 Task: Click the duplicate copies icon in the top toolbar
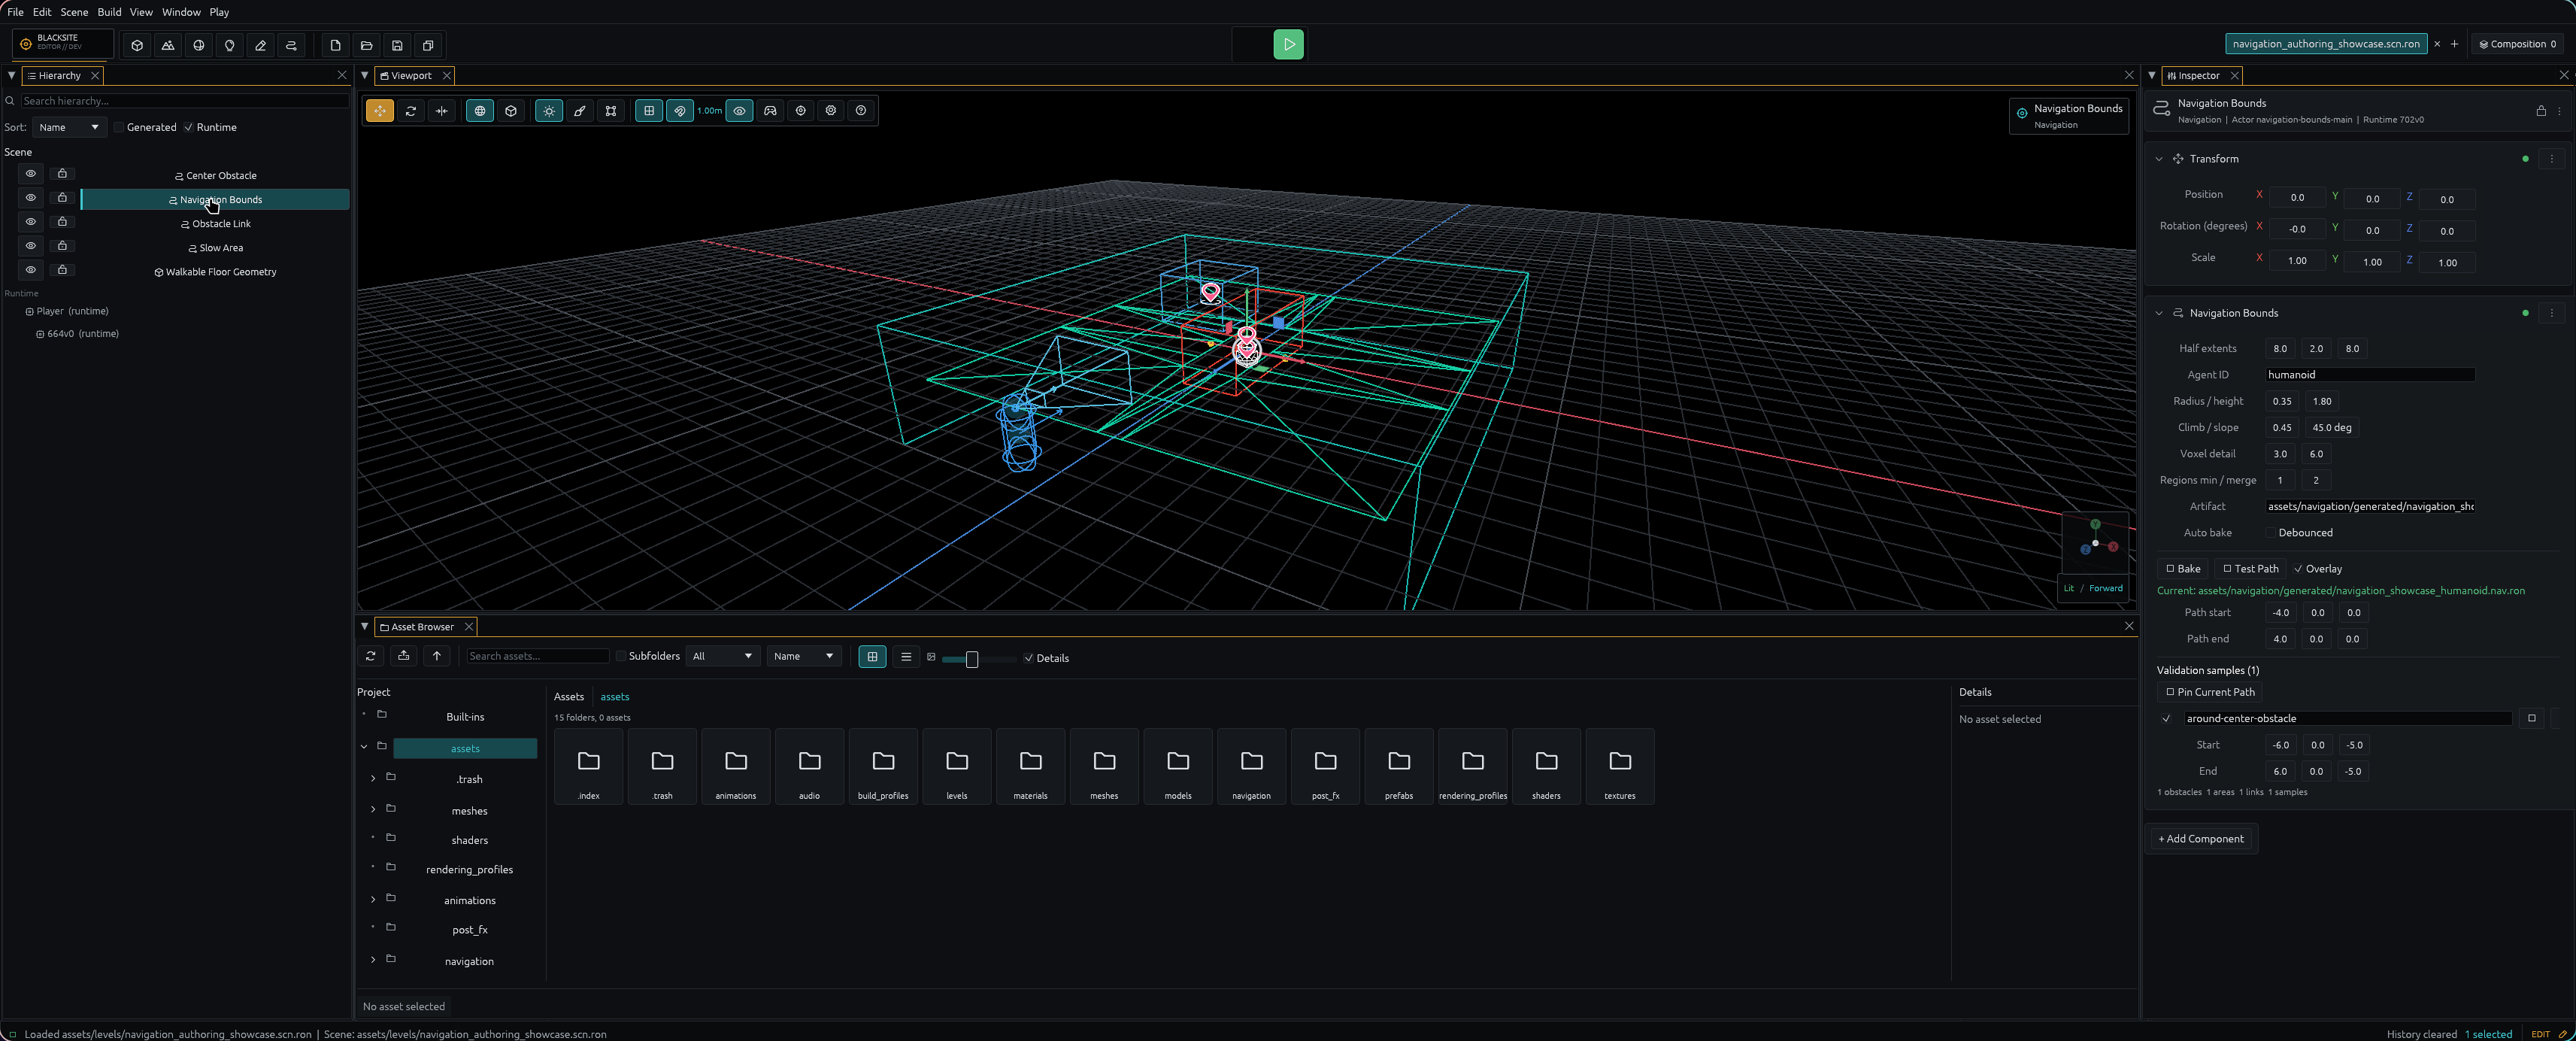point(429,45)
